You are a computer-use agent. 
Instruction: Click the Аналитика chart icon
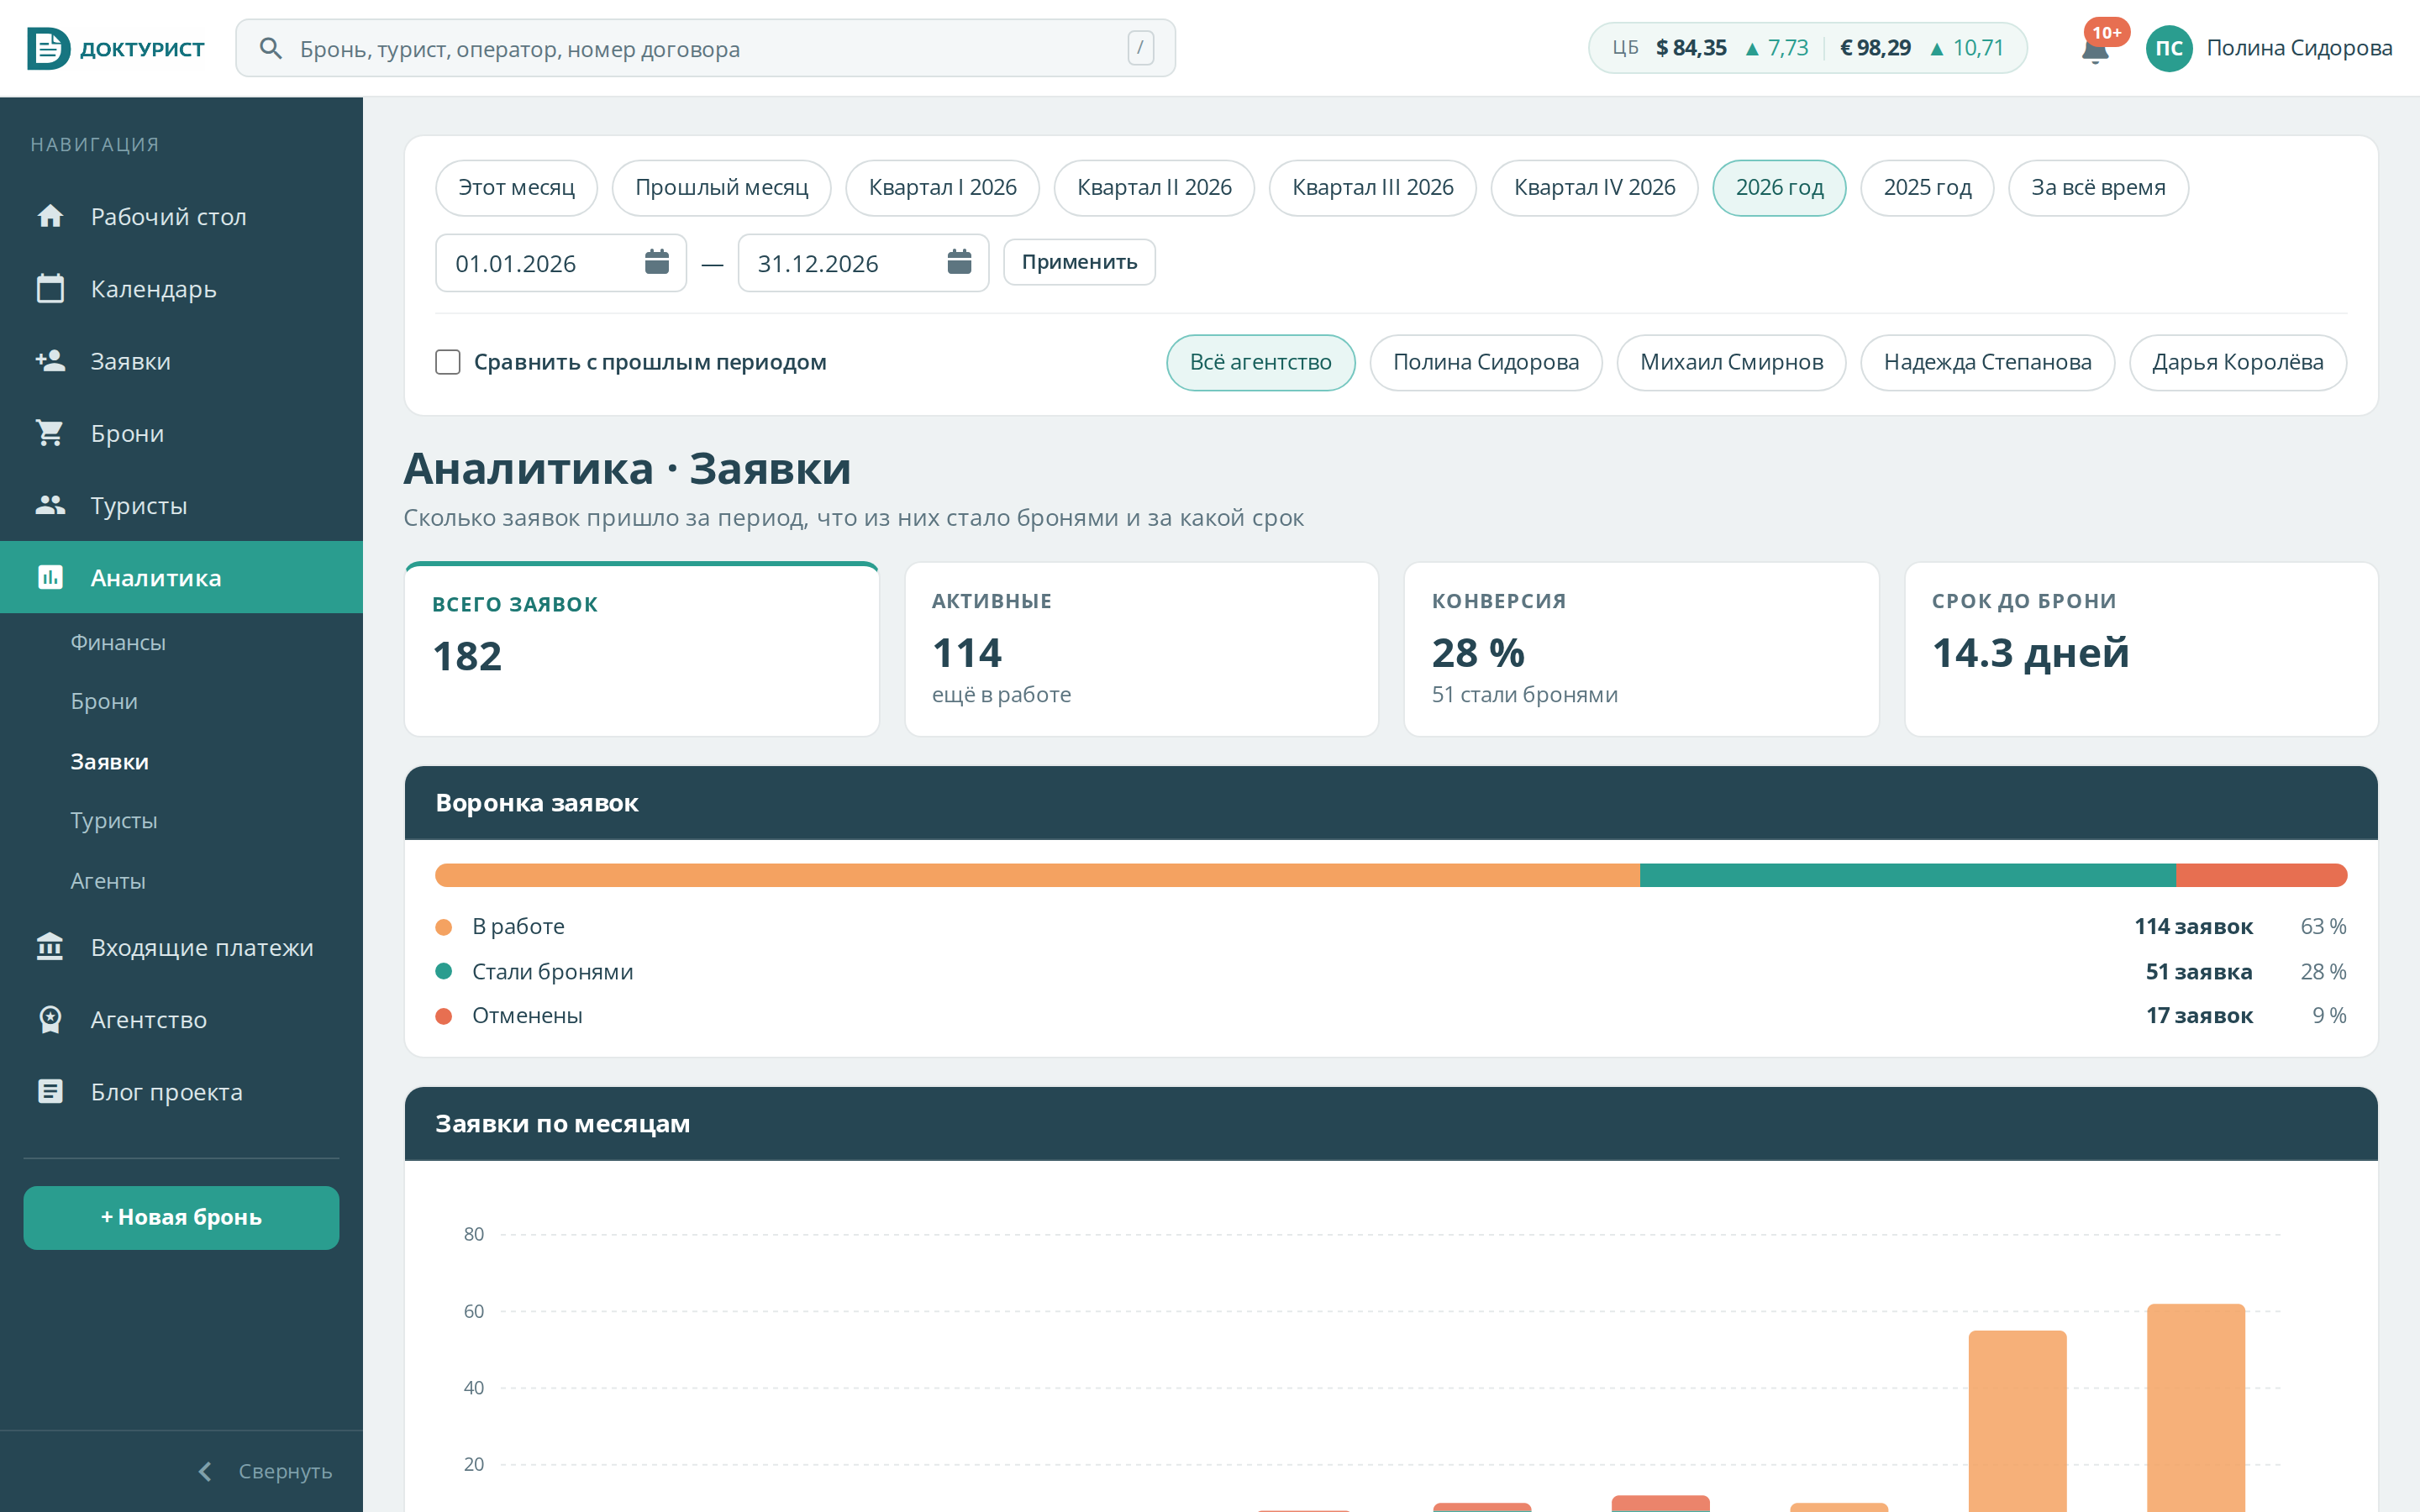(50, 577)
